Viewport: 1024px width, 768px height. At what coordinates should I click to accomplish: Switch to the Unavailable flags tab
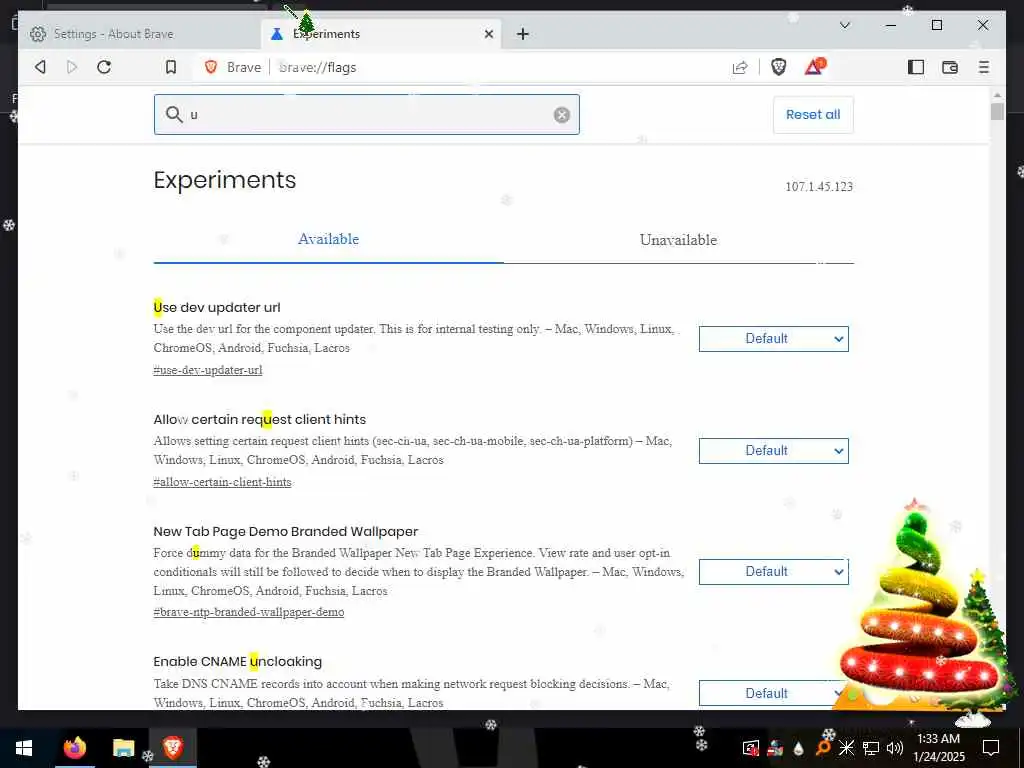click(679, 240)
